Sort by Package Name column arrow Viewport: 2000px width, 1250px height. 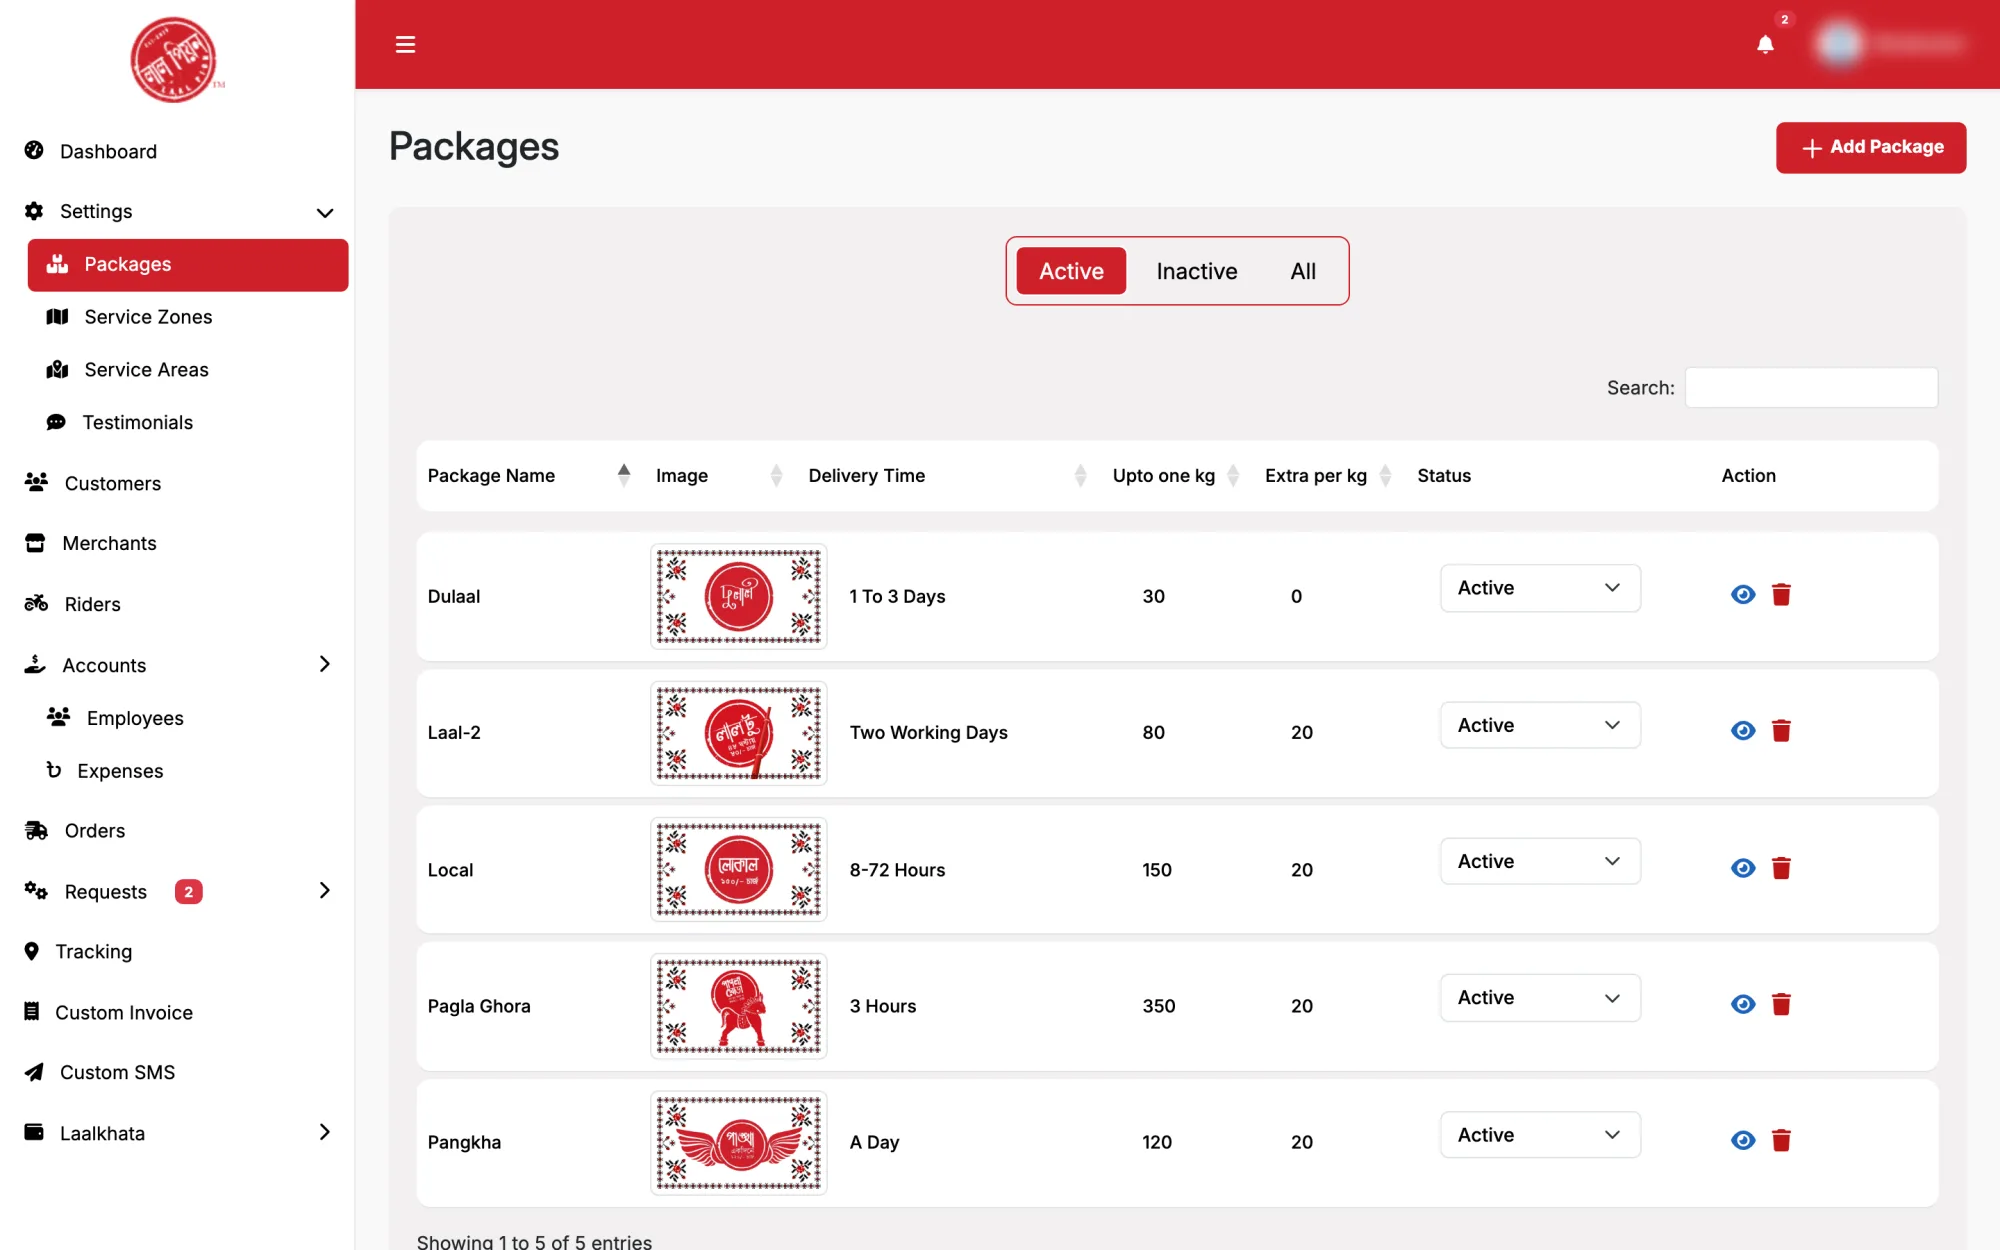coord(624,476)
